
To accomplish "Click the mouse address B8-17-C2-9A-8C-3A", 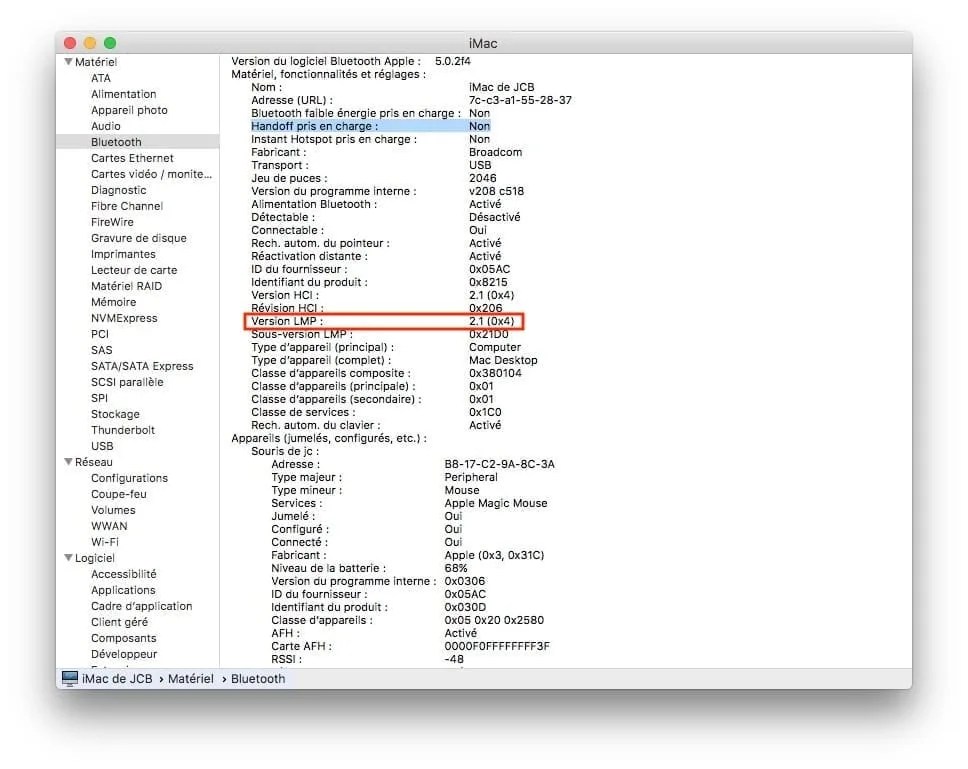I will [x=499, y=464].
